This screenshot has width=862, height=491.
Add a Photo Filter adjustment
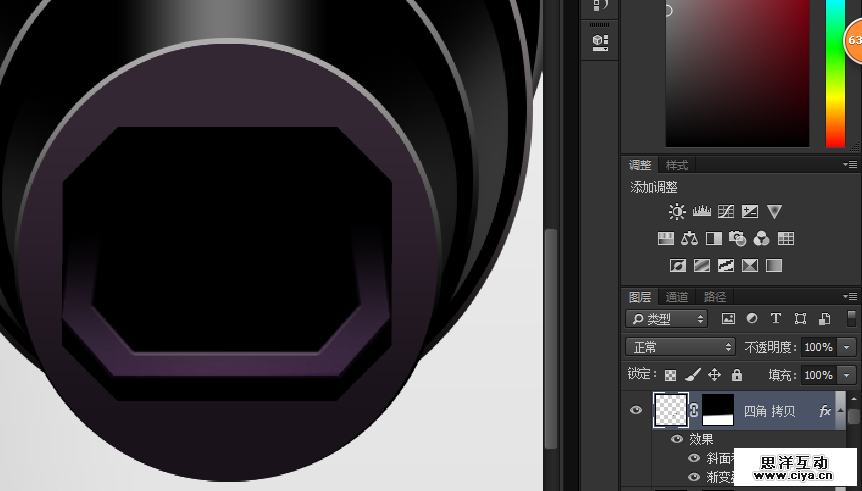coord(738,239)
